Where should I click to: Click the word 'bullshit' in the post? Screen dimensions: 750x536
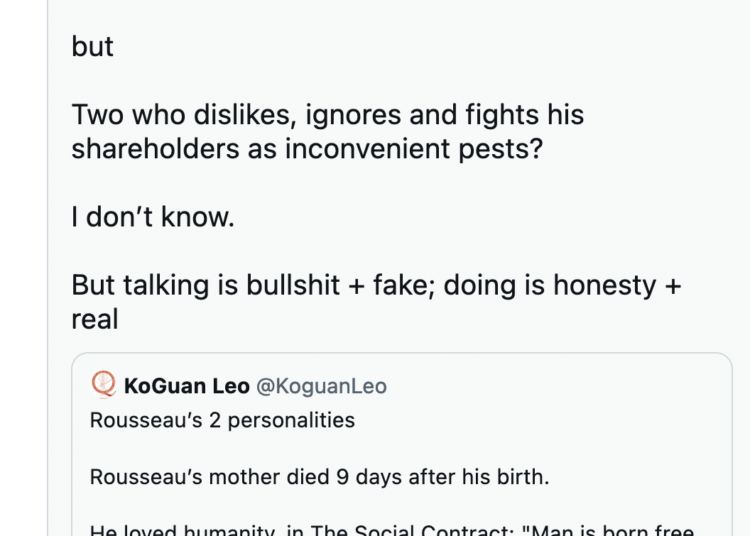pos(293,285)
